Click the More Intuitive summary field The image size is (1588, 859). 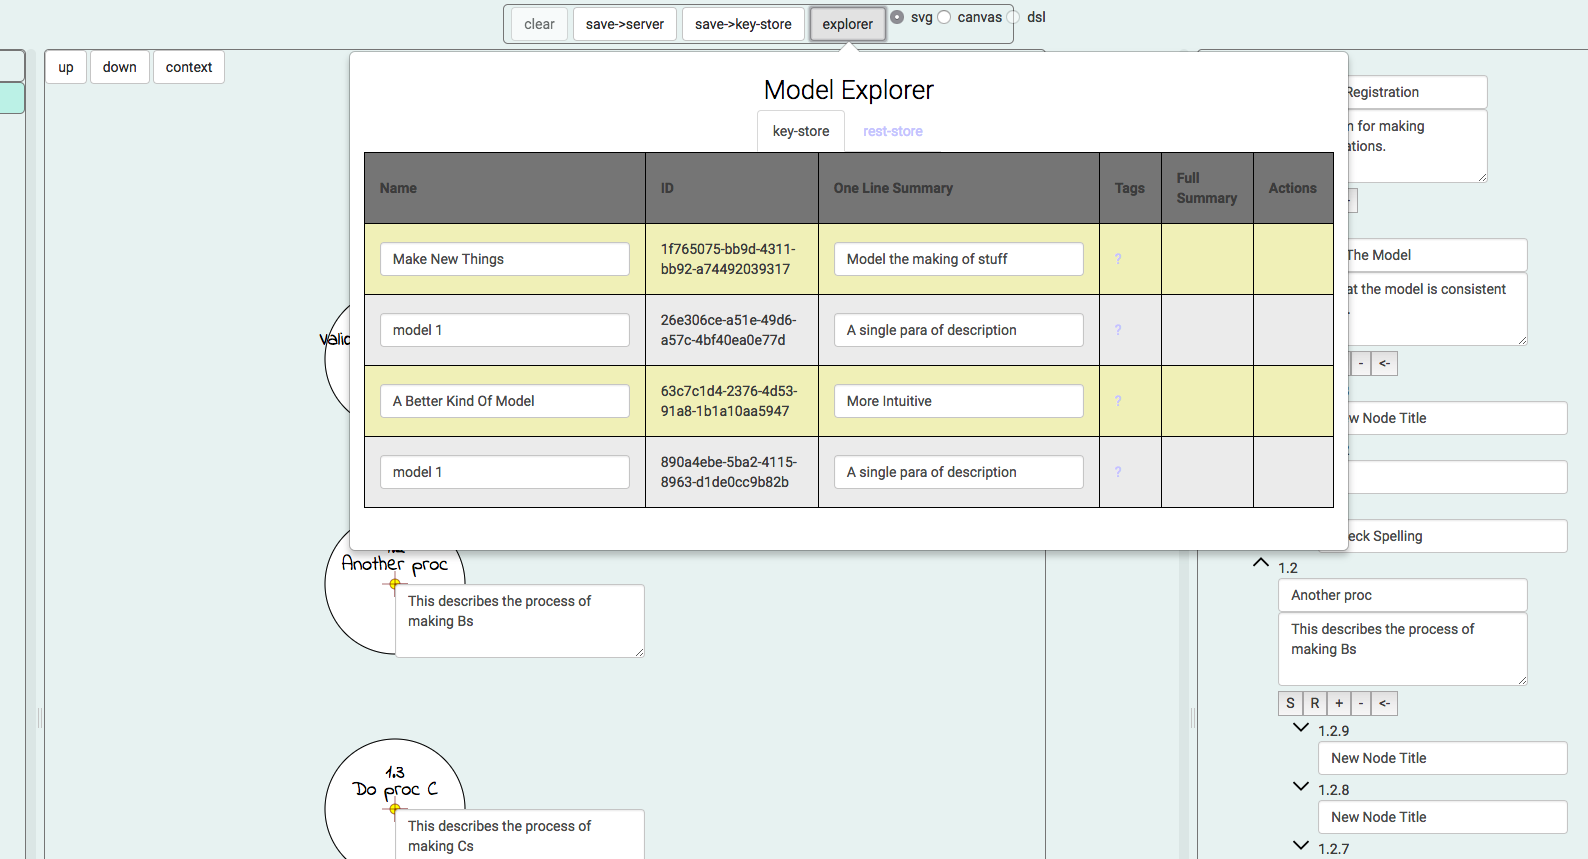pos(958,401)
